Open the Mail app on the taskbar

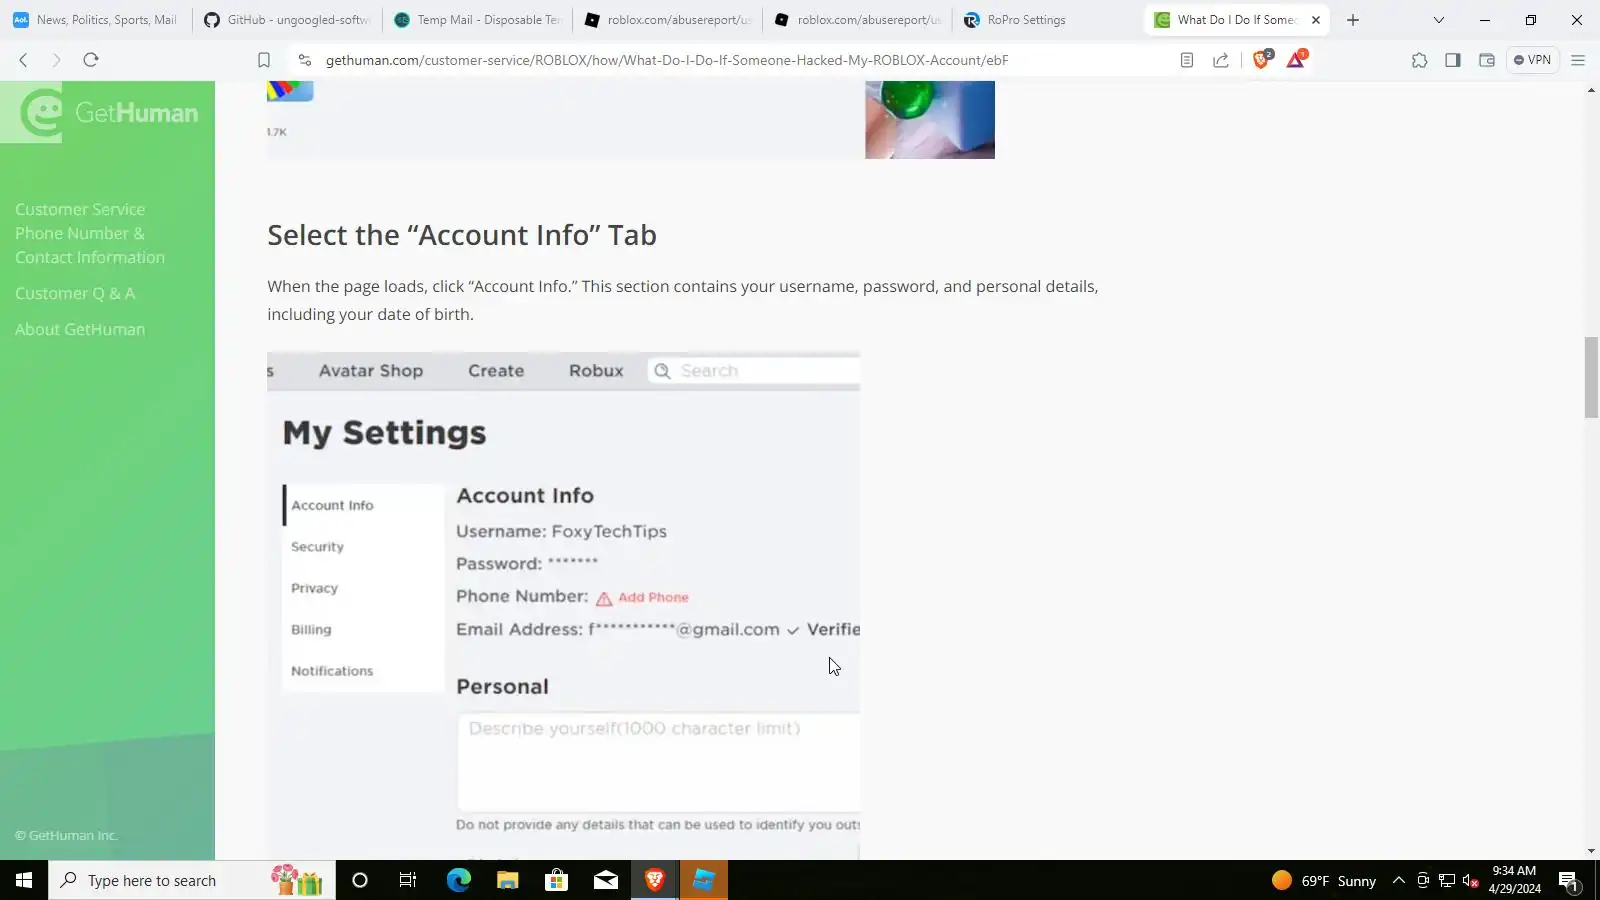coord(606,880)
